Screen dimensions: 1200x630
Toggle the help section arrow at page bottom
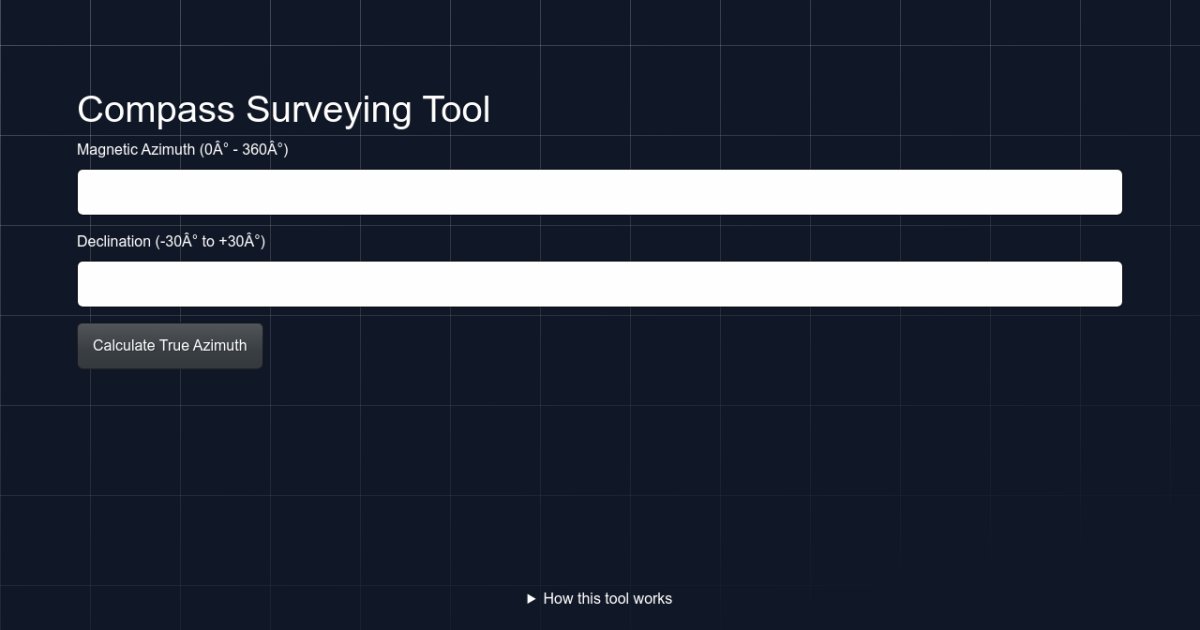coord(532,599)
